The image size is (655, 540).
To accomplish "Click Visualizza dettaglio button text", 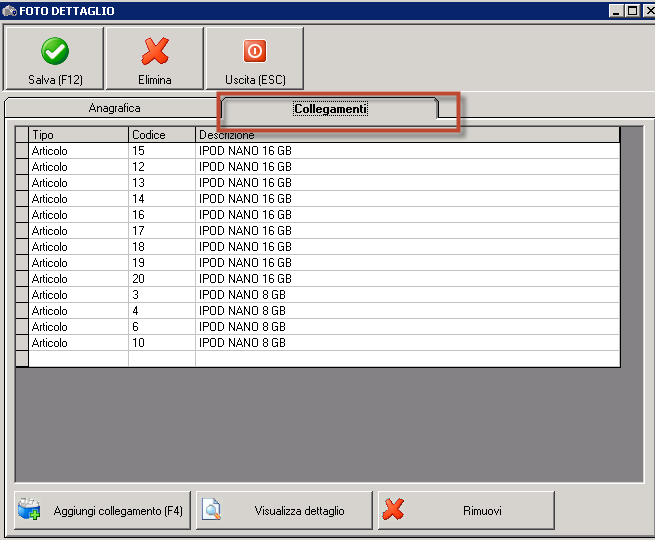I will [x=300, y=511].
